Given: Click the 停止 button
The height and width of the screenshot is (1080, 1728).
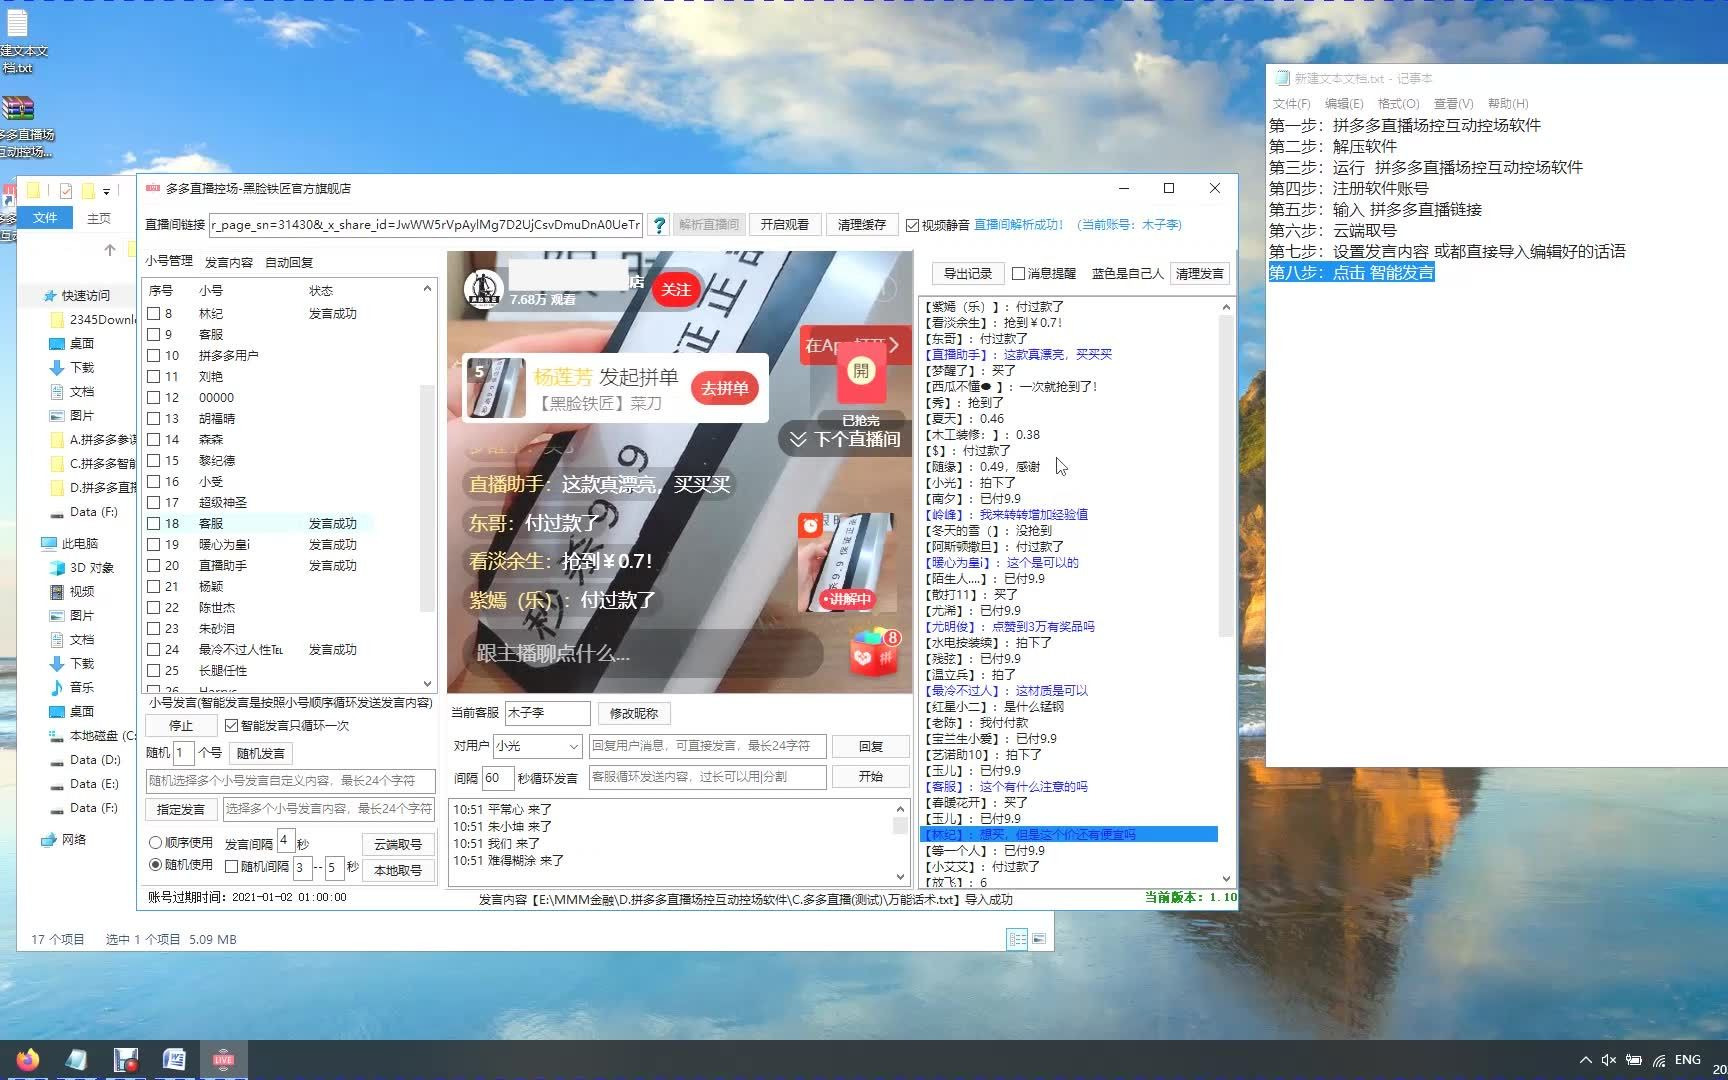Looking at the screenshot, I should point(181,725).
